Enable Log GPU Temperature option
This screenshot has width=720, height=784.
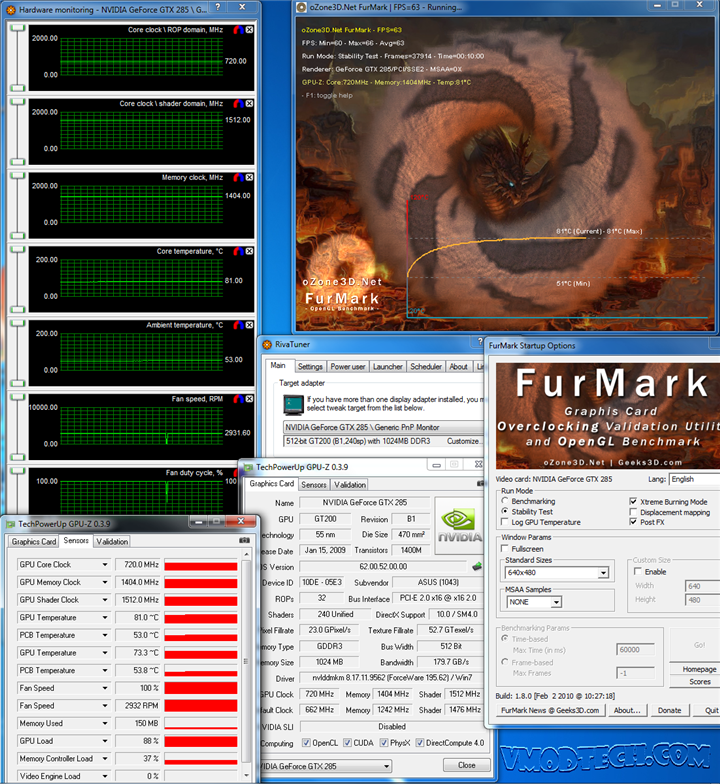point(504,522)
